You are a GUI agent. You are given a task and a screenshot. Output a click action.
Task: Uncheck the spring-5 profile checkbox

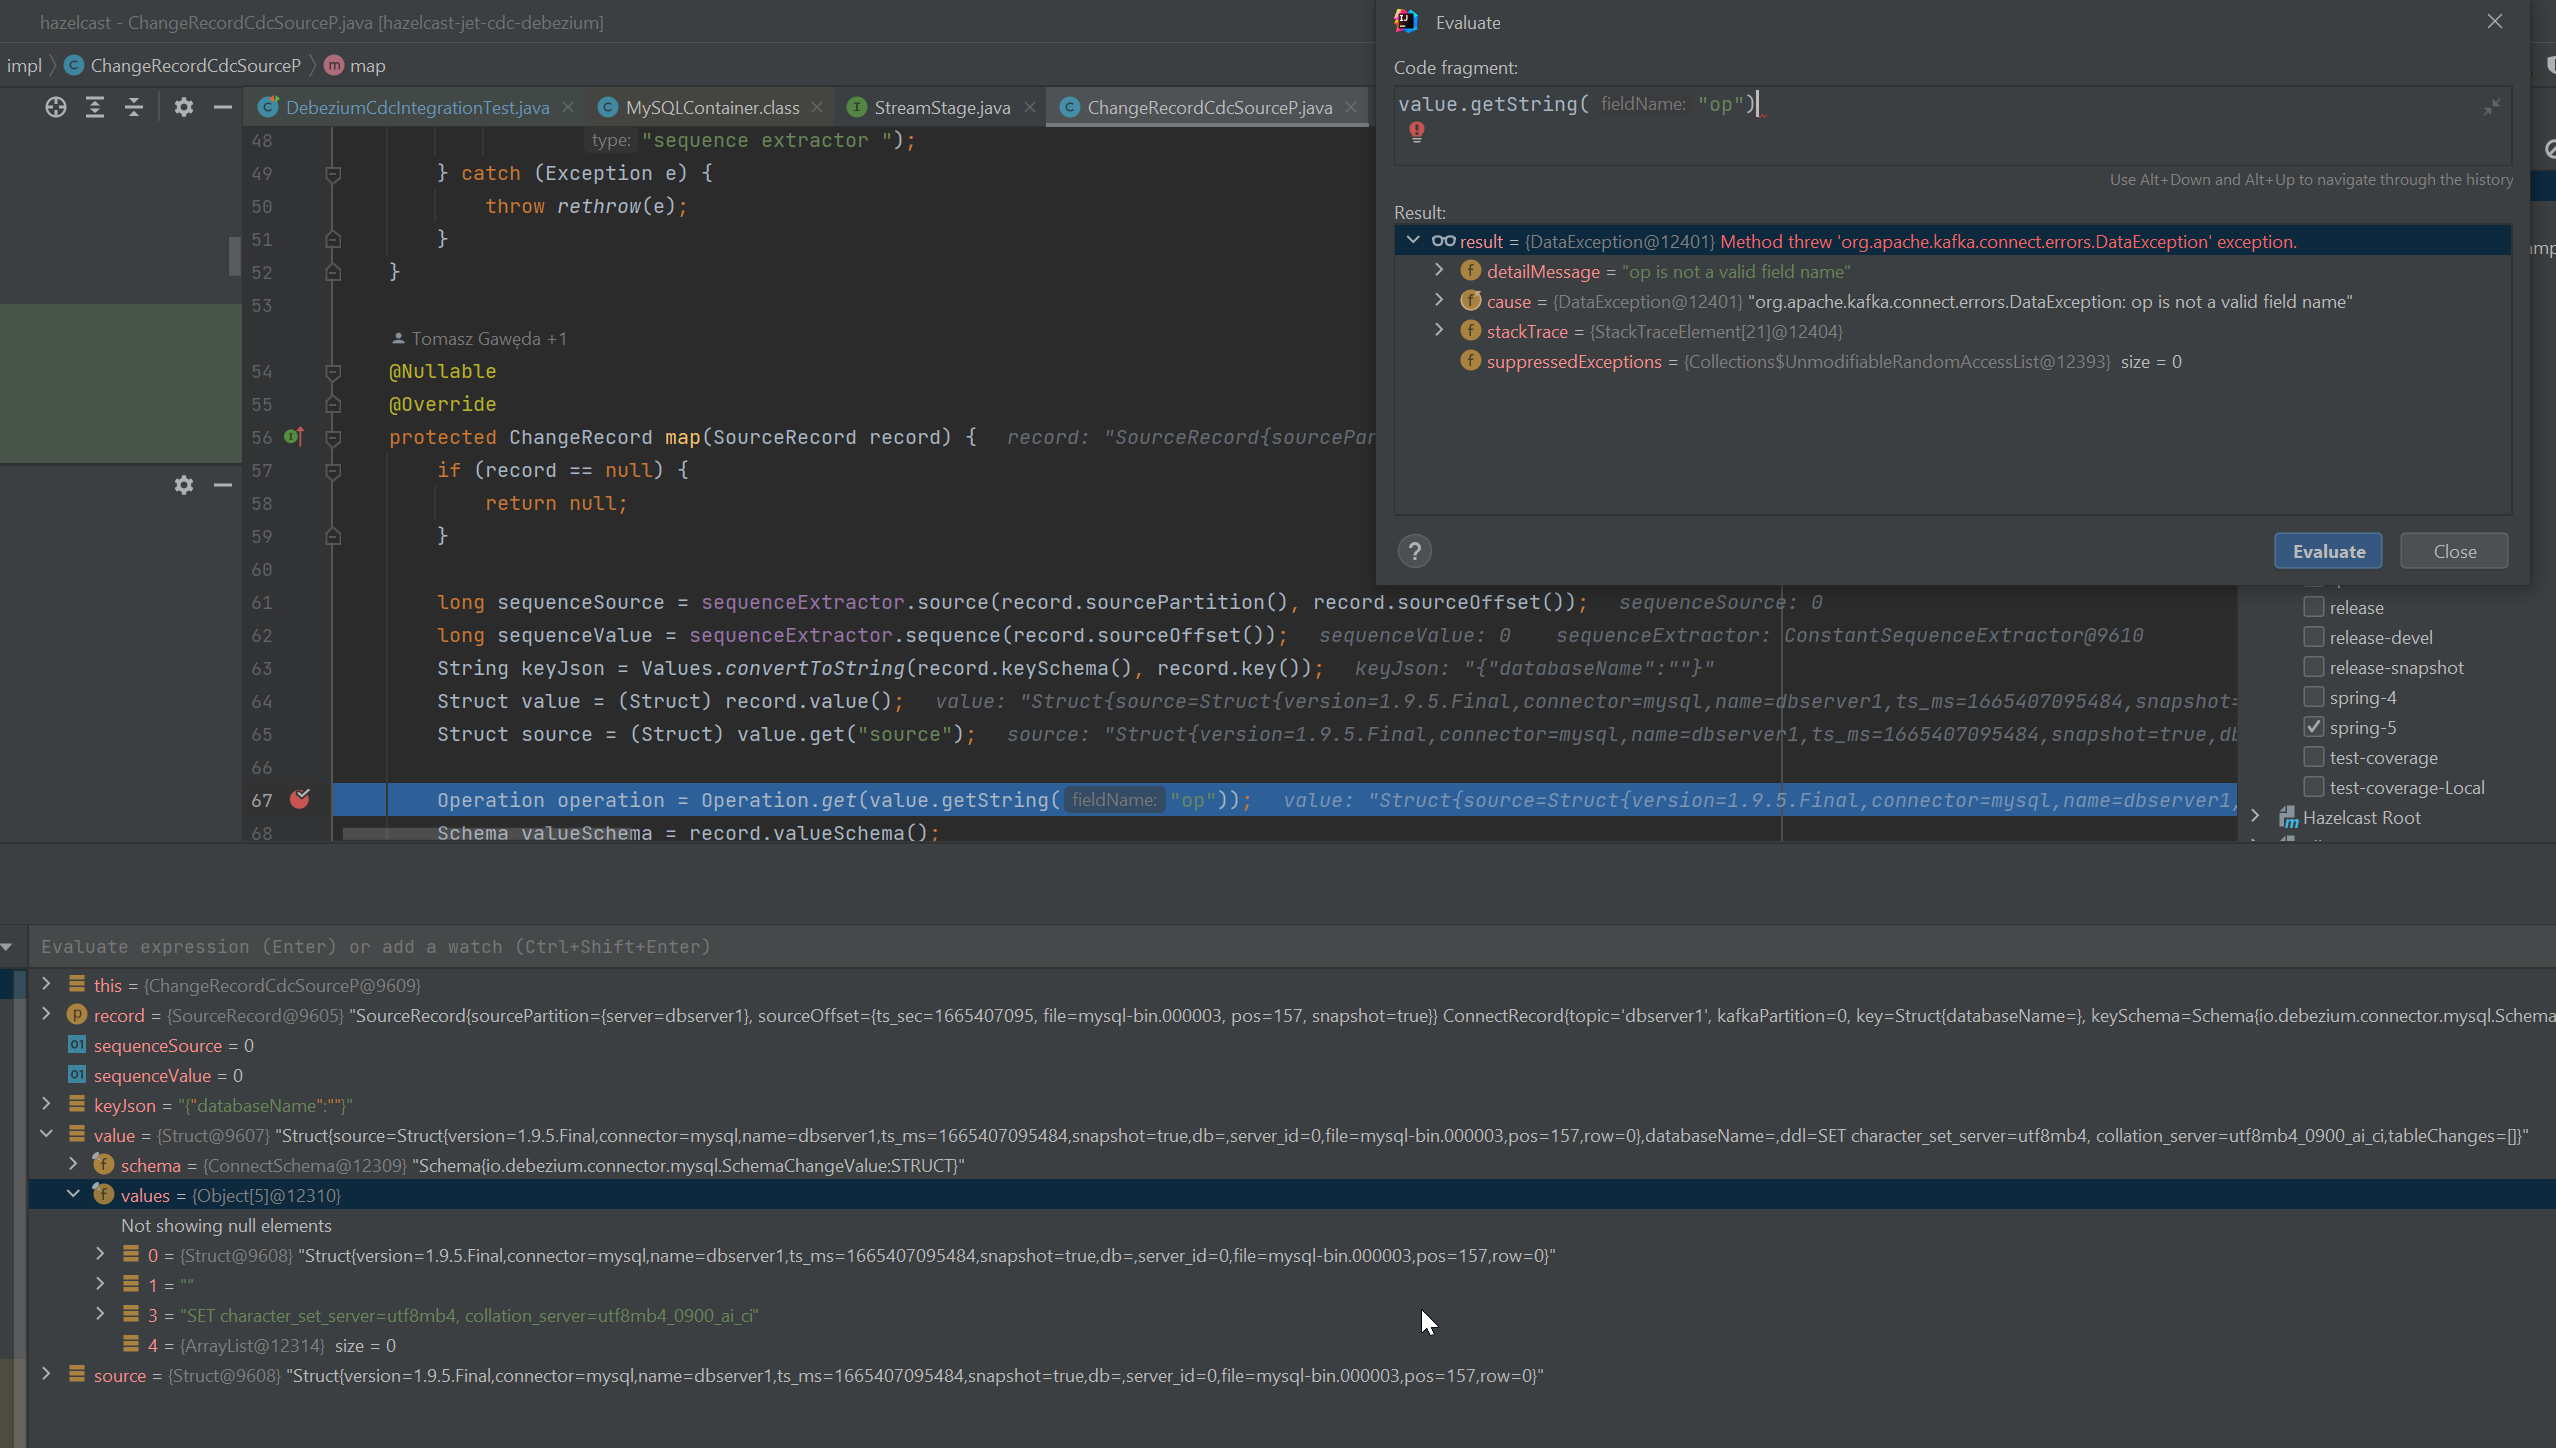[x=2313, y=727]
